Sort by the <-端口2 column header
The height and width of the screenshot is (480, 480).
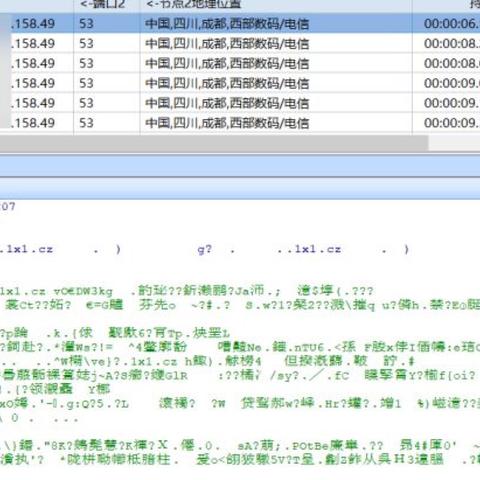103,4
